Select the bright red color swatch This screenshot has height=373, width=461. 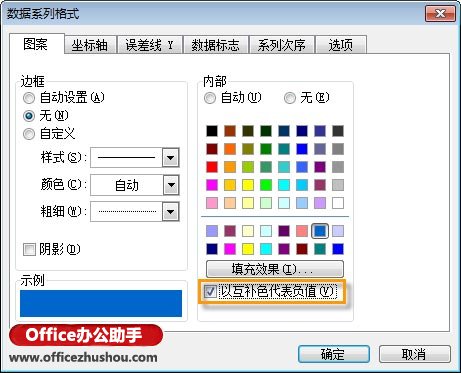[x=212, y=167]
